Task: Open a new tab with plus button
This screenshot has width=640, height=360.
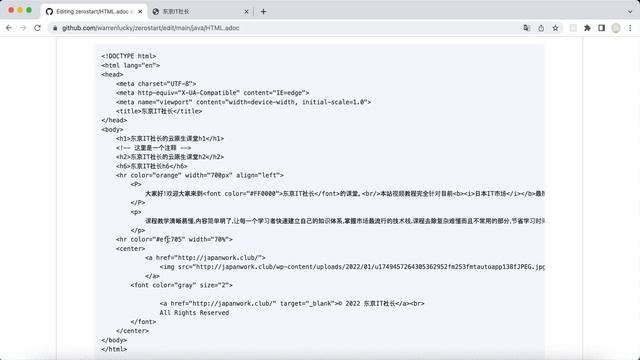Action: [x=263, y=11]
